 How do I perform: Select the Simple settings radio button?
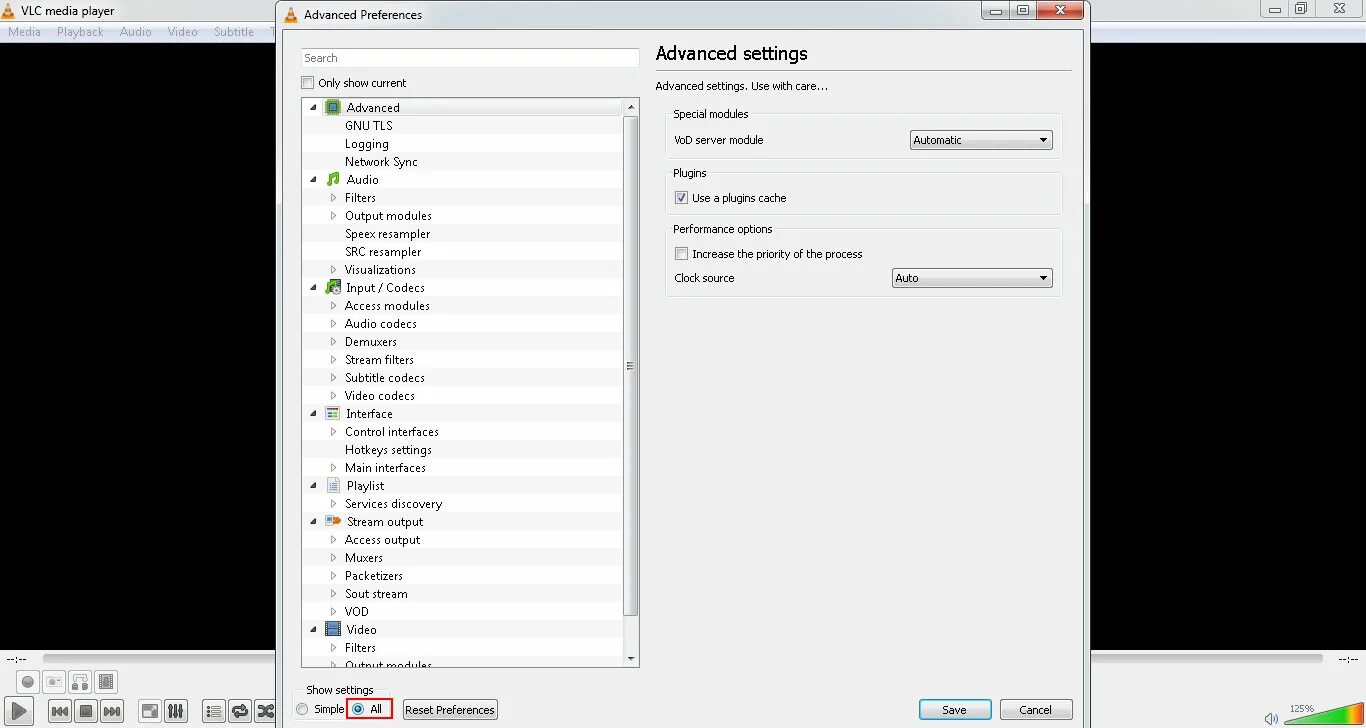[x=301, y=708]
